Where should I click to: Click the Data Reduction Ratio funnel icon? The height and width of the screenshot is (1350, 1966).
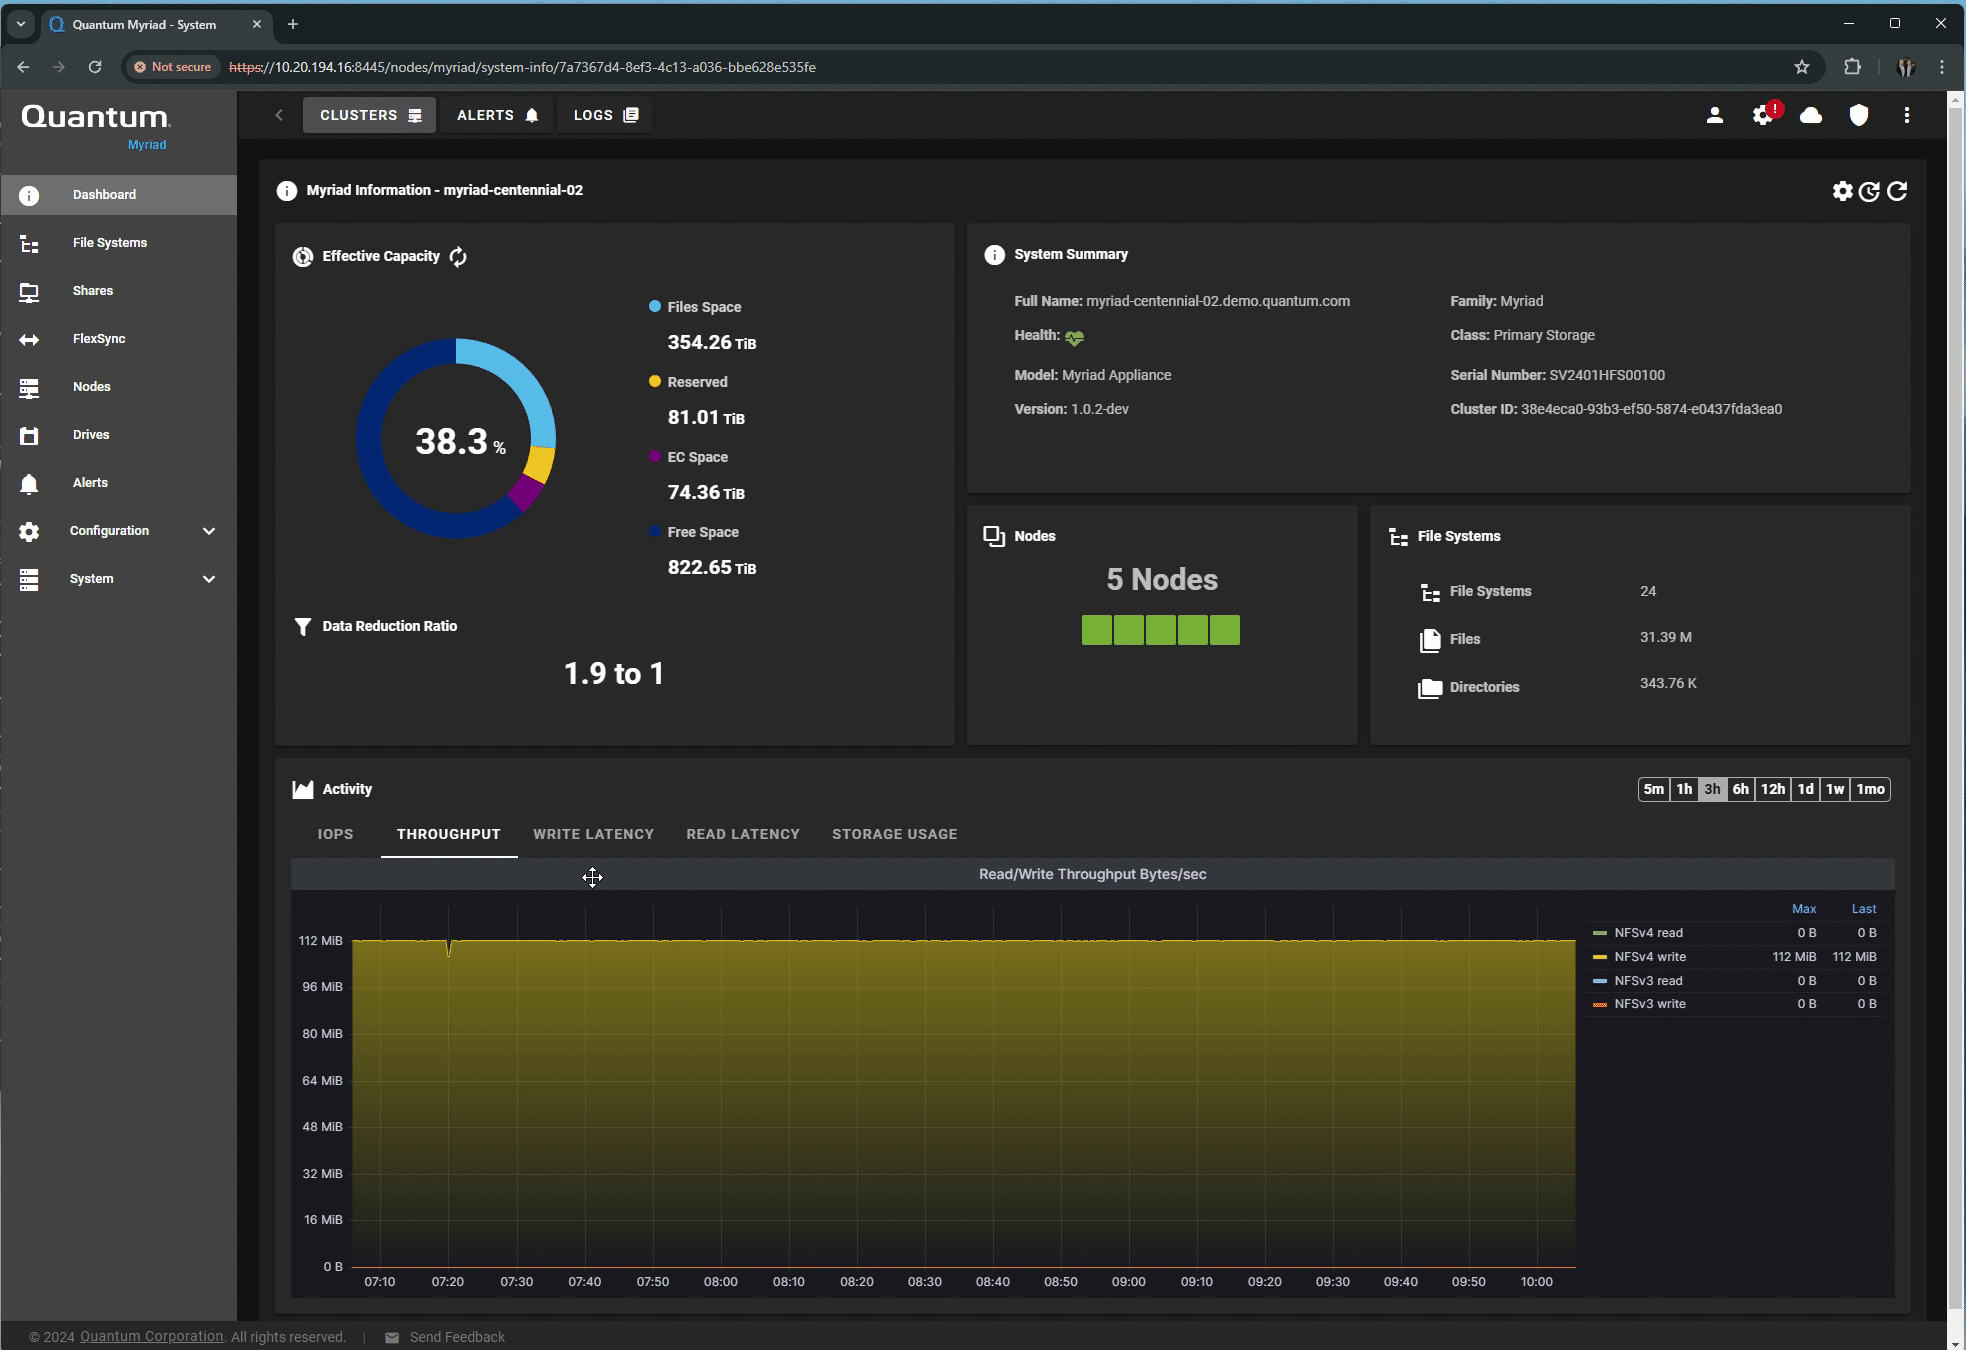point(303,627)
